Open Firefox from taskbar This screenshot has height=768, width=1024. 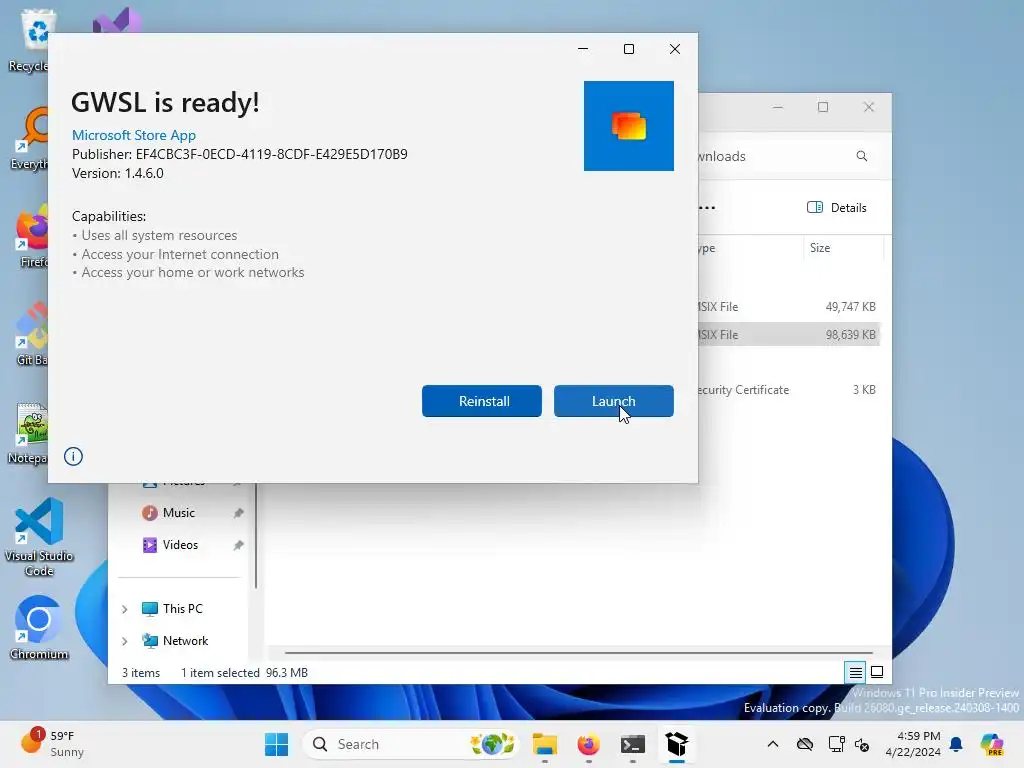[588, 744]
